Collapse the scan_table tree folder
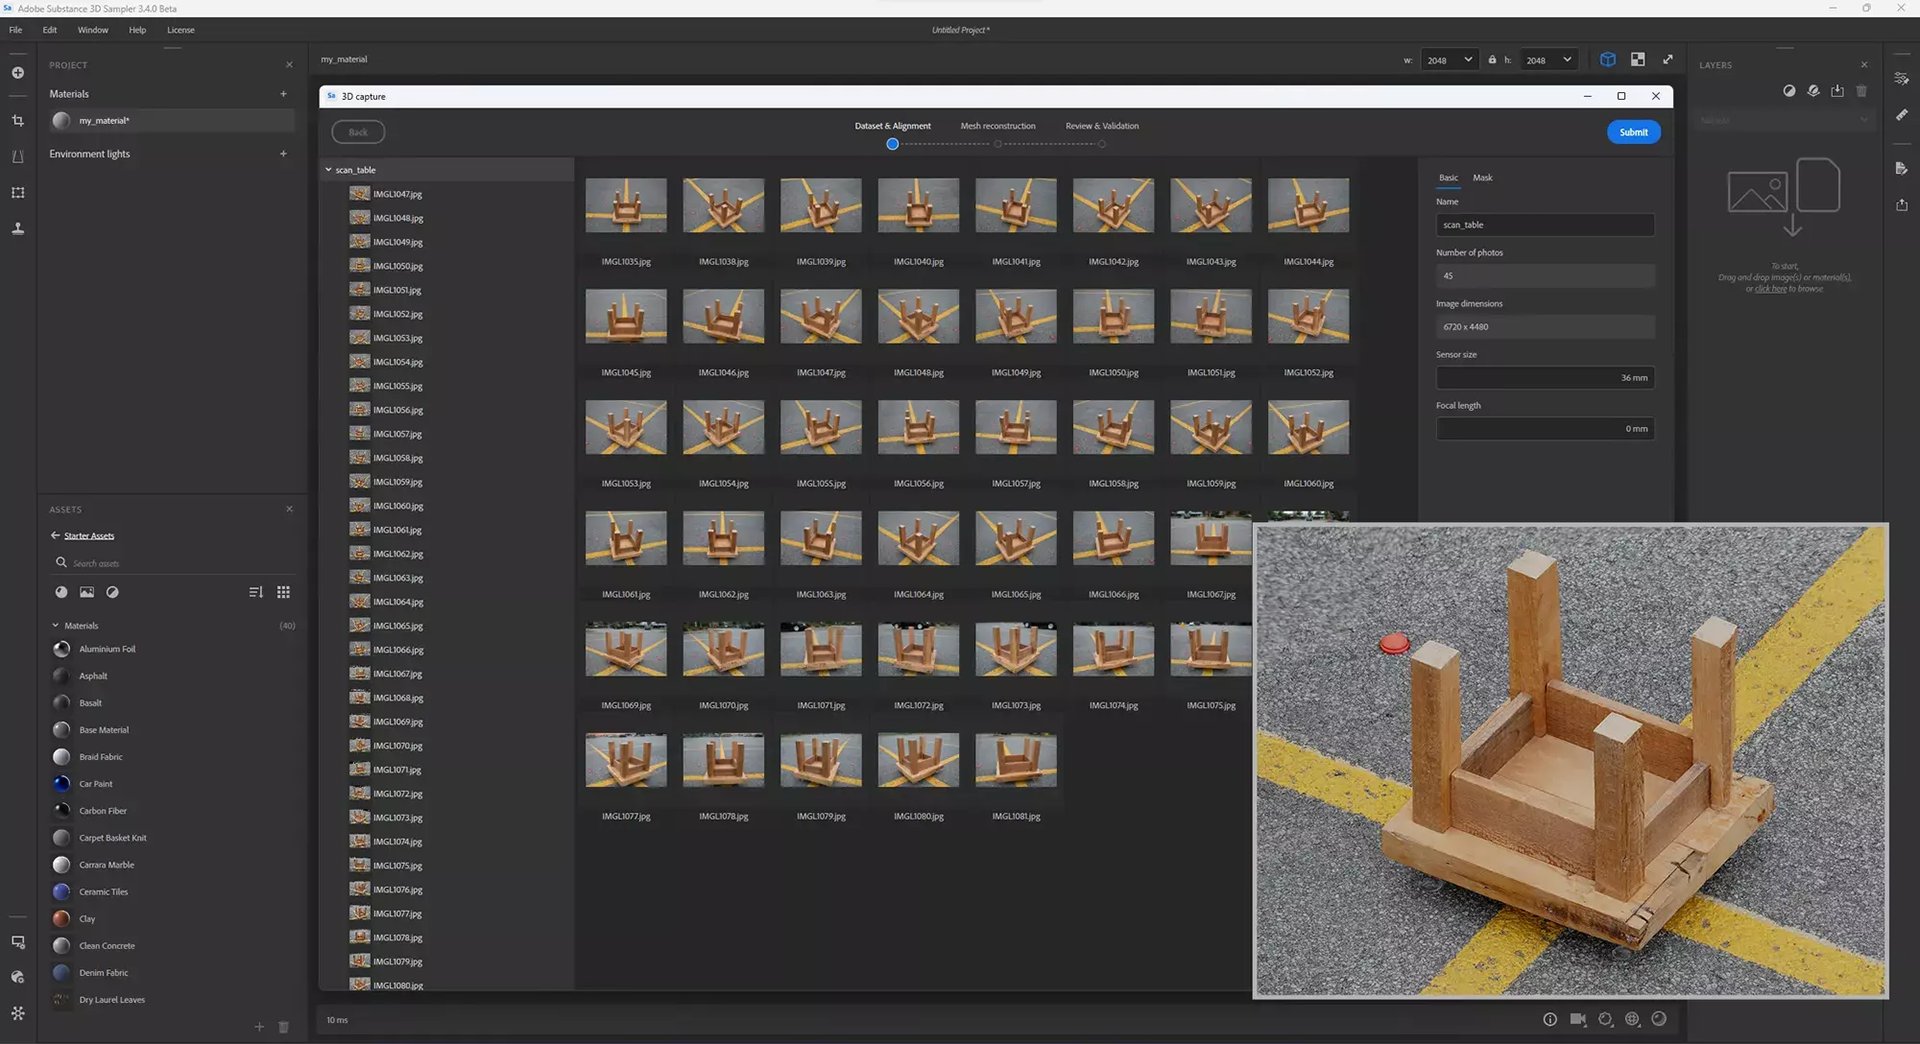 [328, 170]
